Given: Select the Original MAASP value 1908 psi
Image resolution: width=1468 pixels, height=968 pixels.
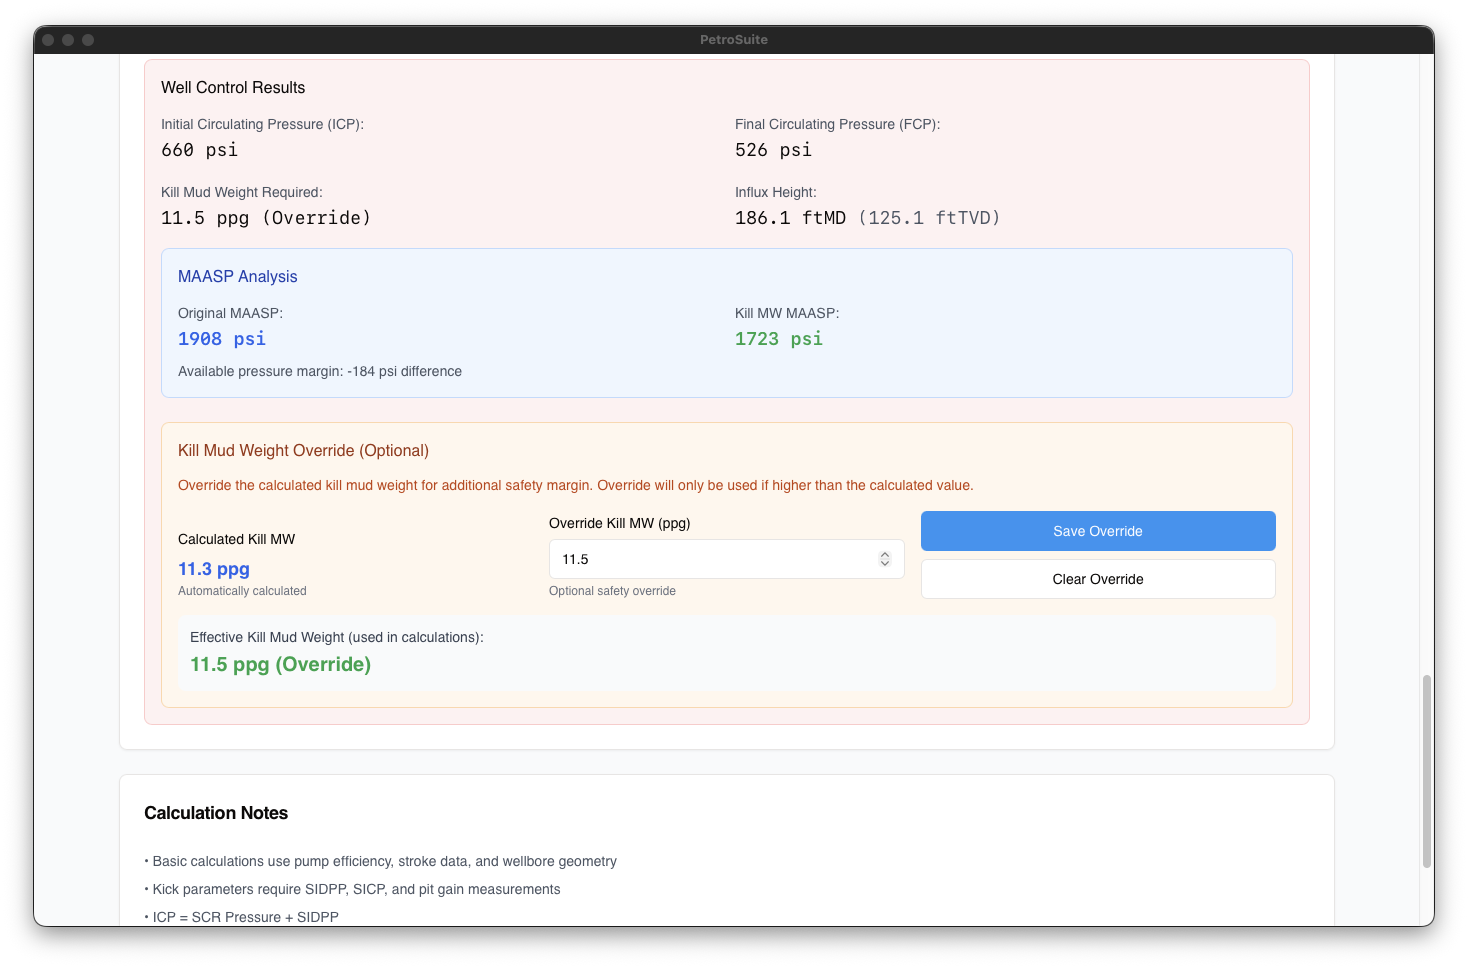Looking at the screenshot, I should (222, 339).
